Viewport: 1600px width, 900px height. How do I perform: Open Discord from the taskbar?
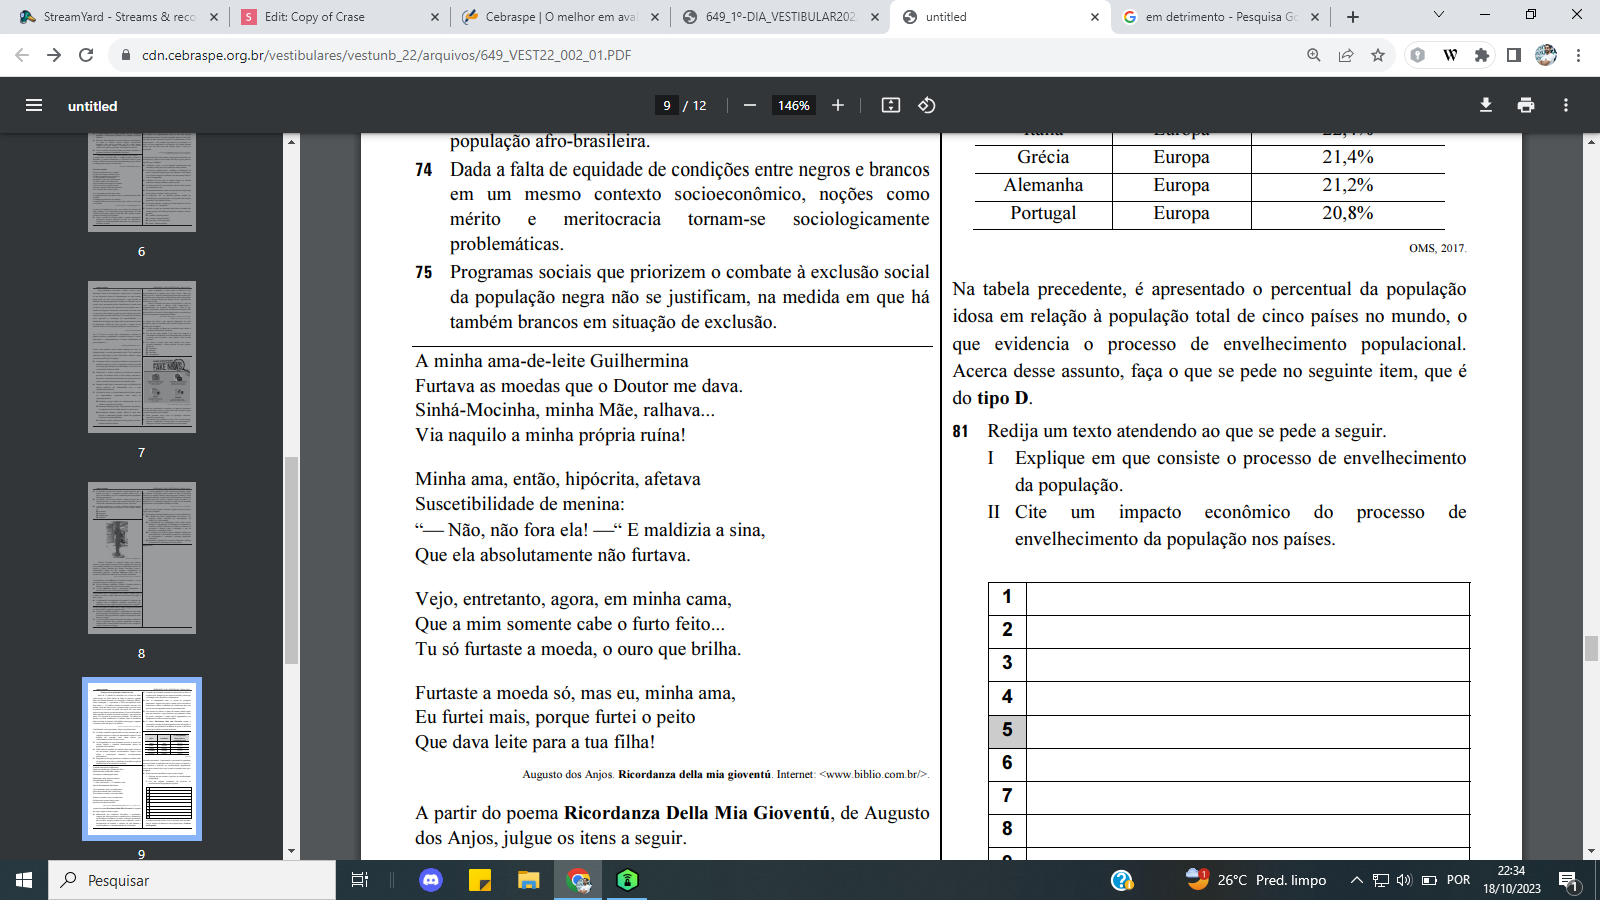[x=431, y=880]
